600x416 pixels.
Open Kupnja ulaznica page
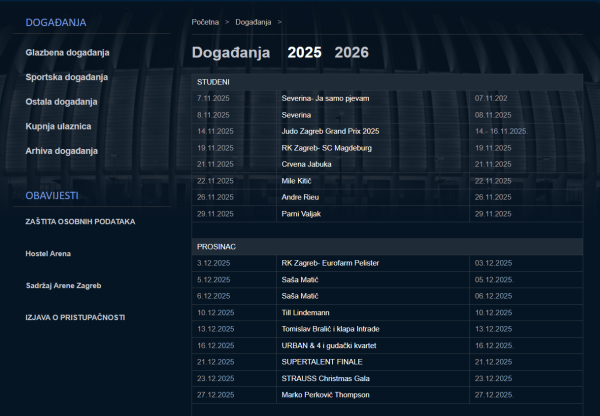59,126
